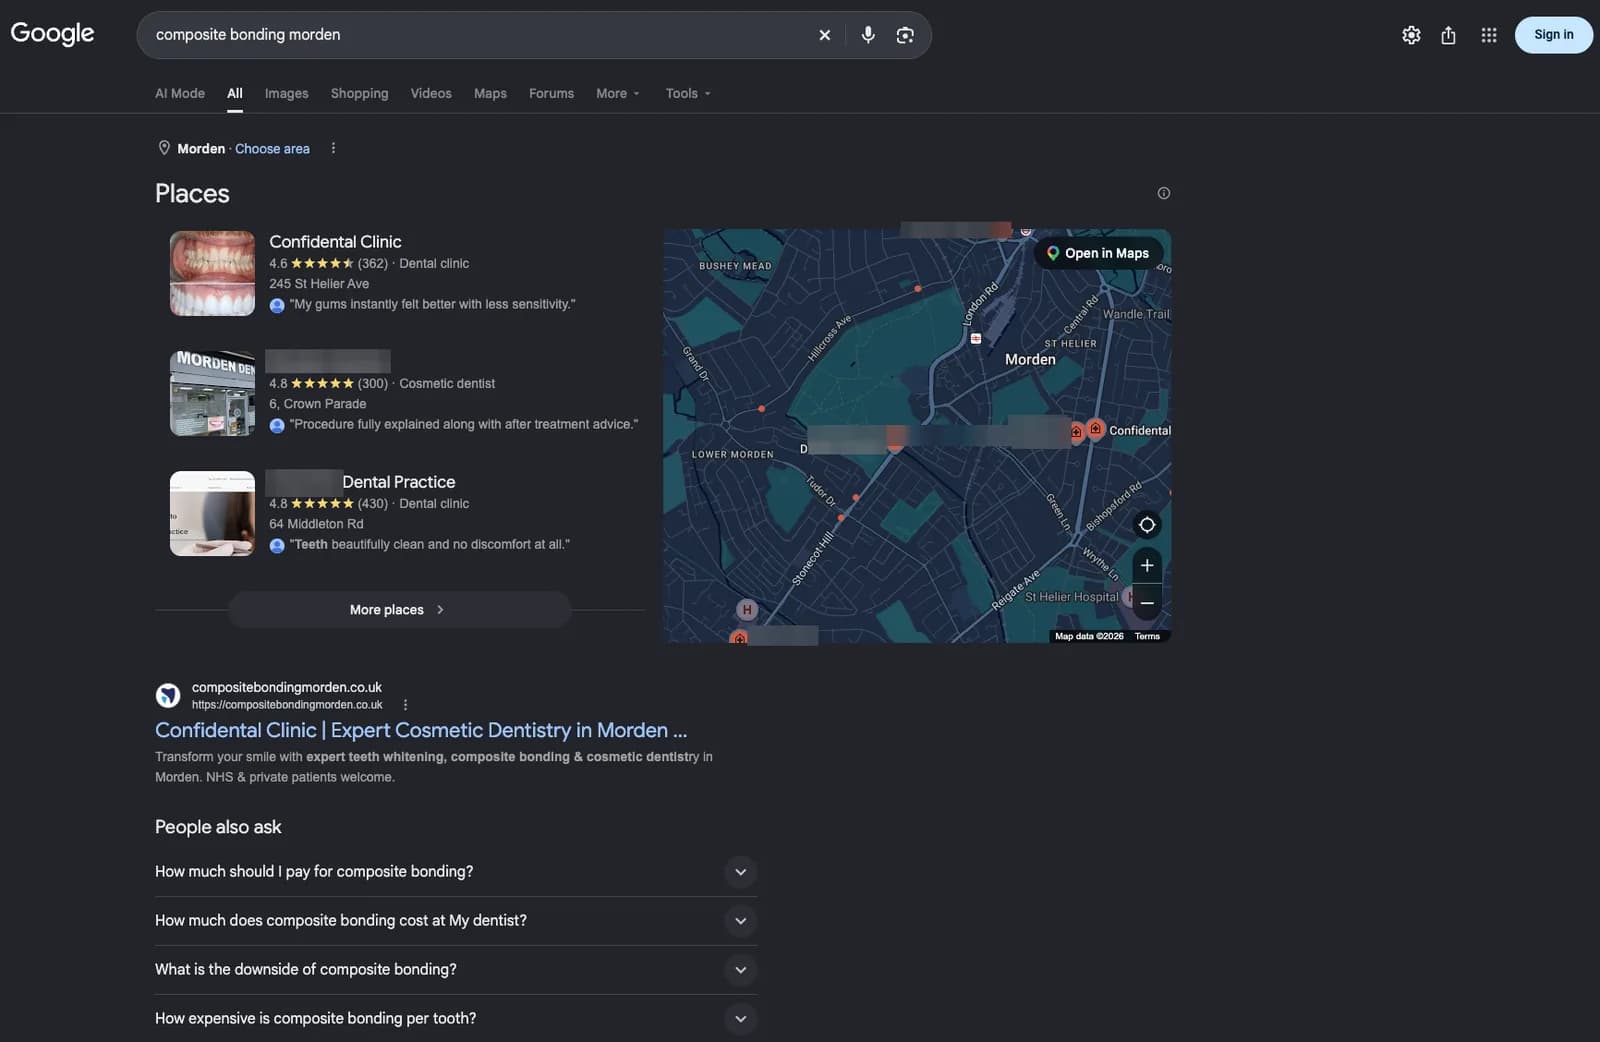Zoom in on the map
1600x1042 pixels.
tap(1147, 565)
